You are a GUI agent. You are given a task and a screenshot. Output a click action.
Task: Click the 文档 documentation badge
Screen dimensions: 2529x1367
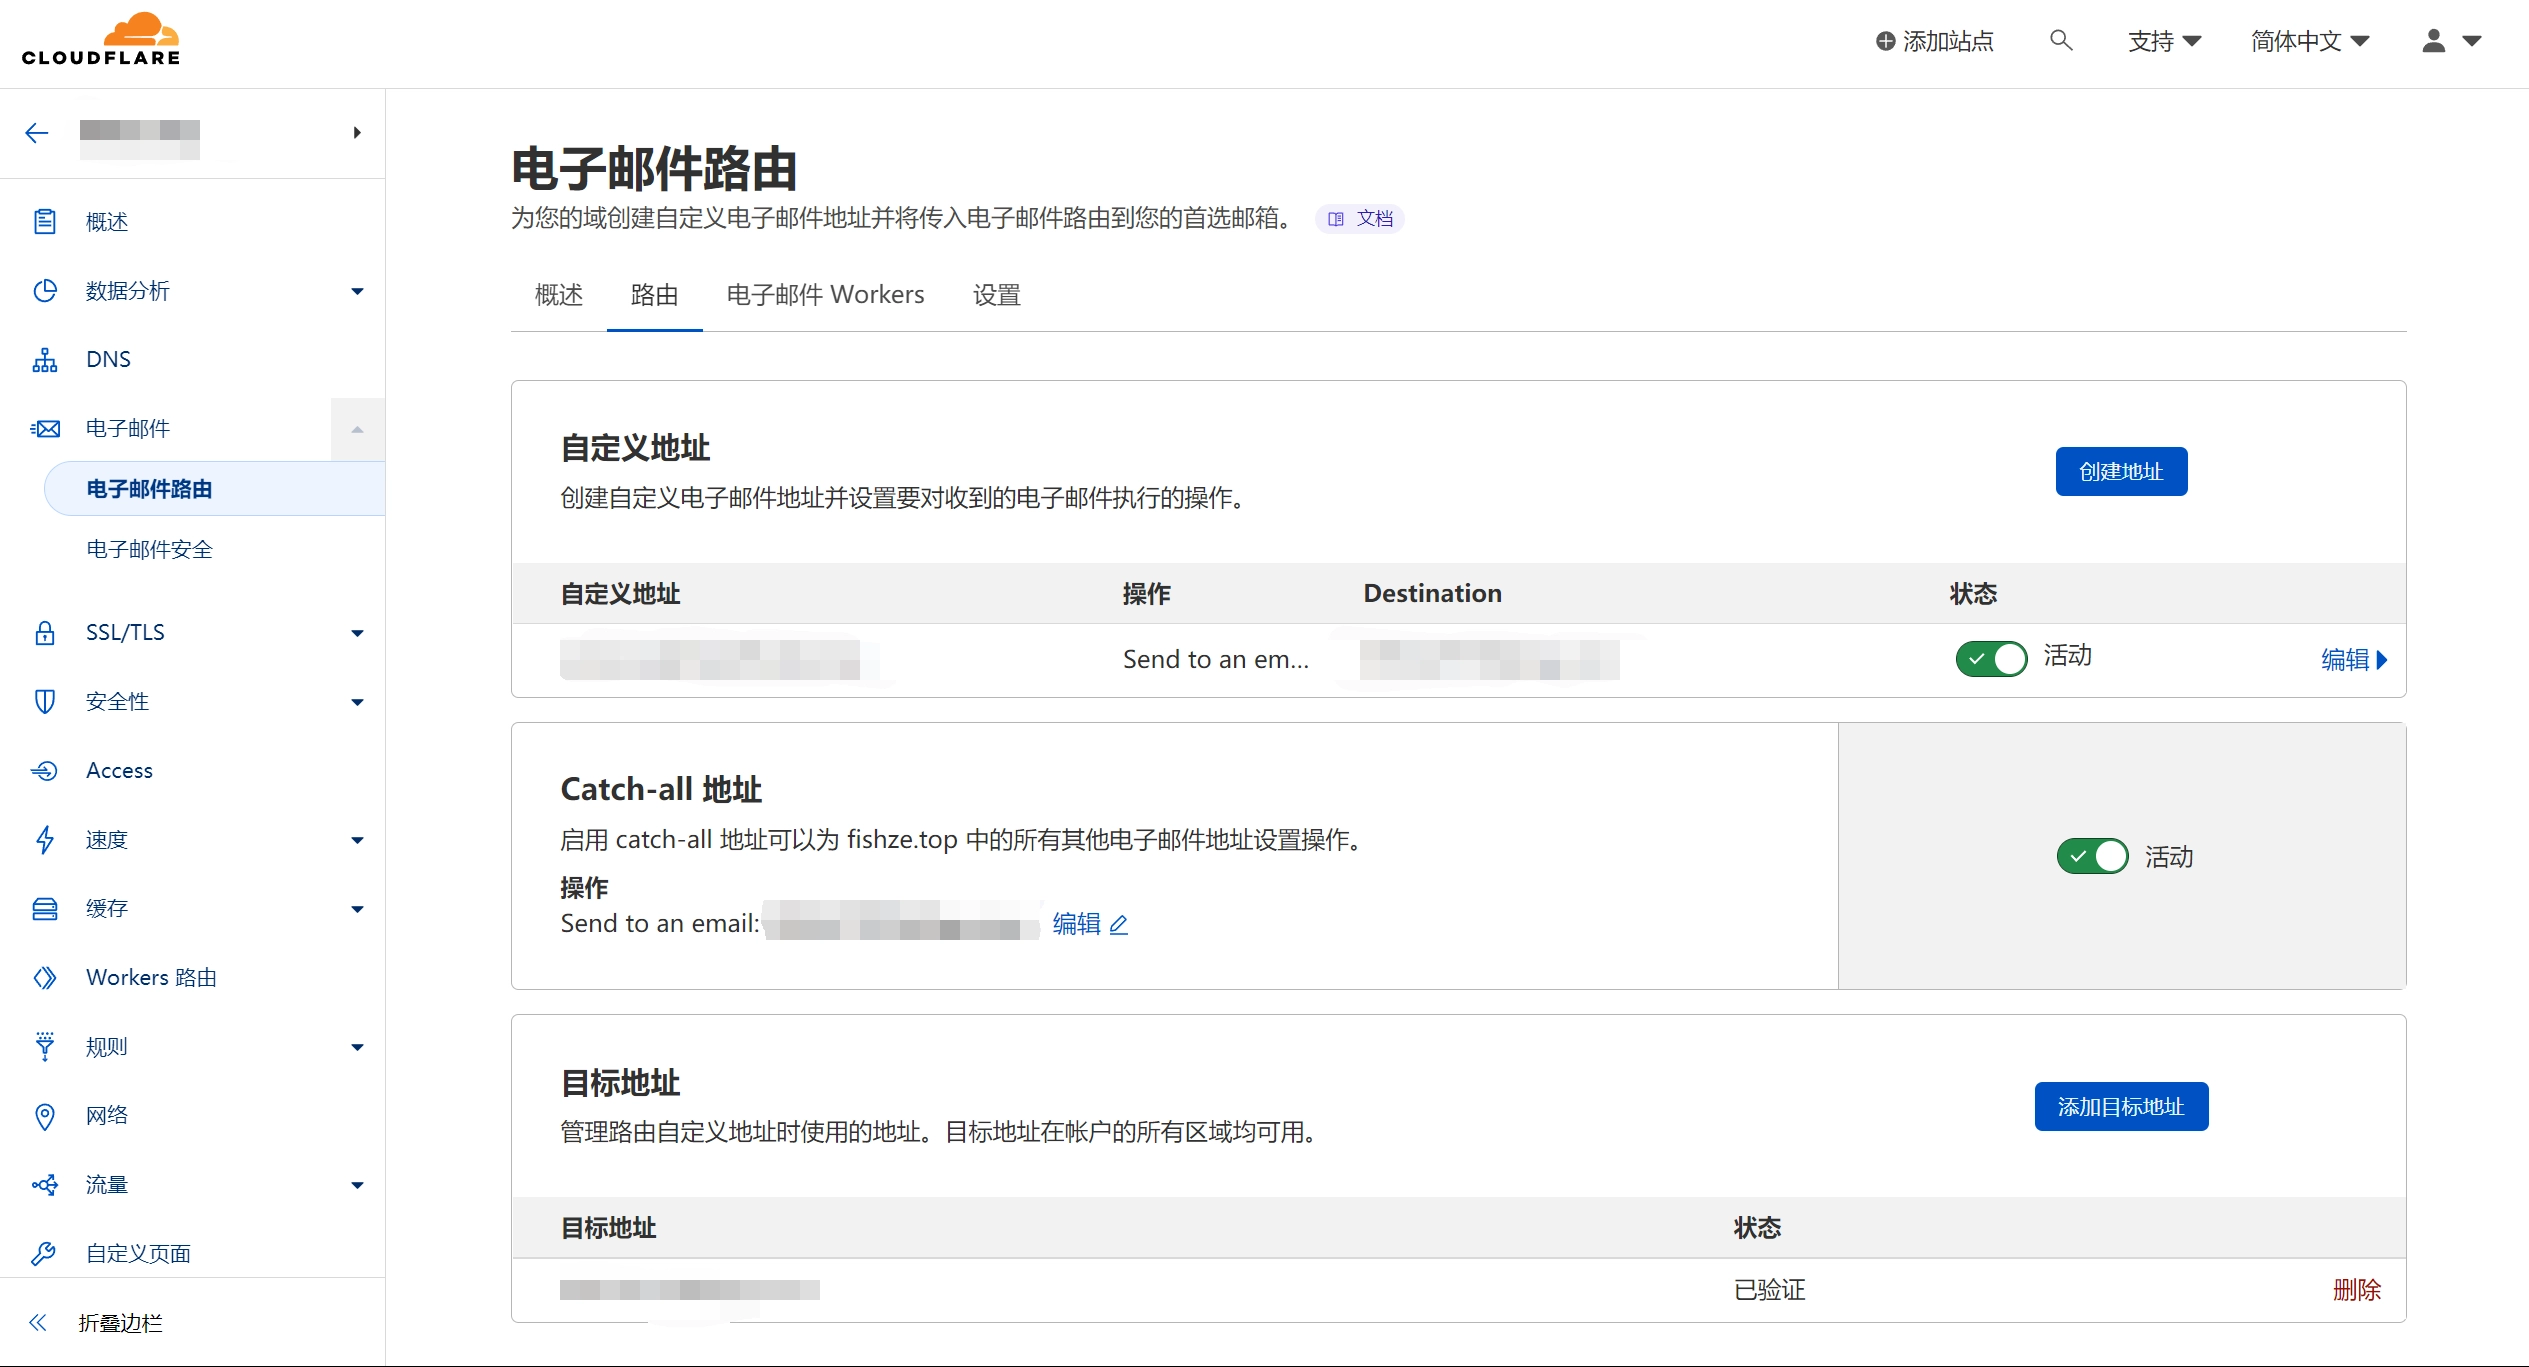tap(1360, 219)
